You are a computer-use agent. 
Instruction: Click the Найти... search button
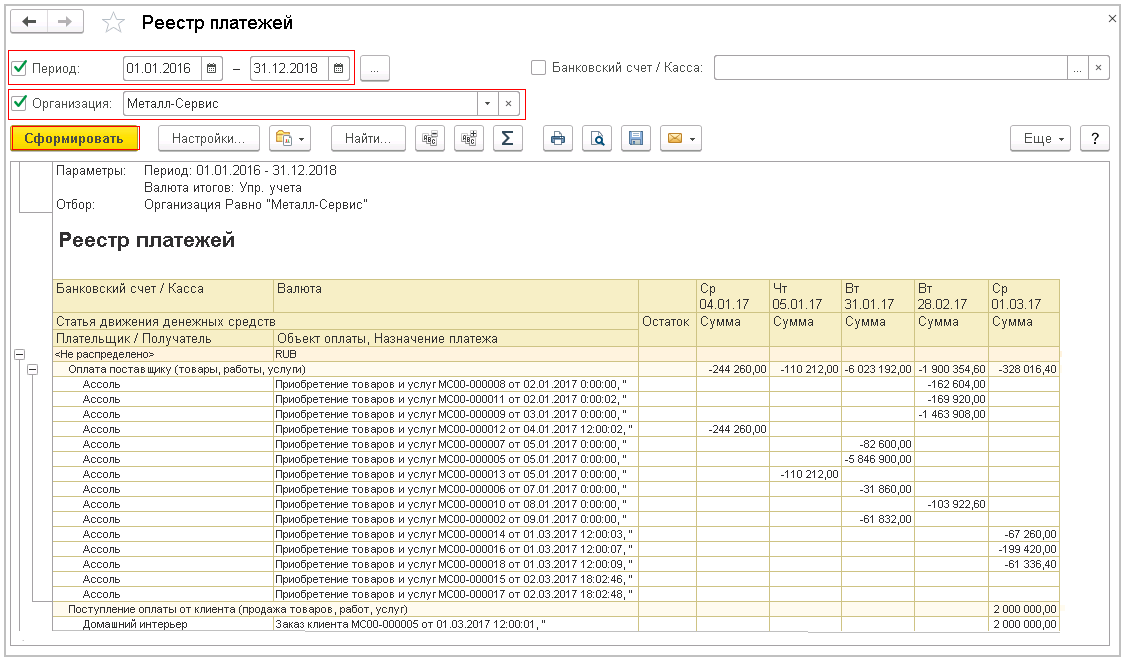(x=368, y=138)
